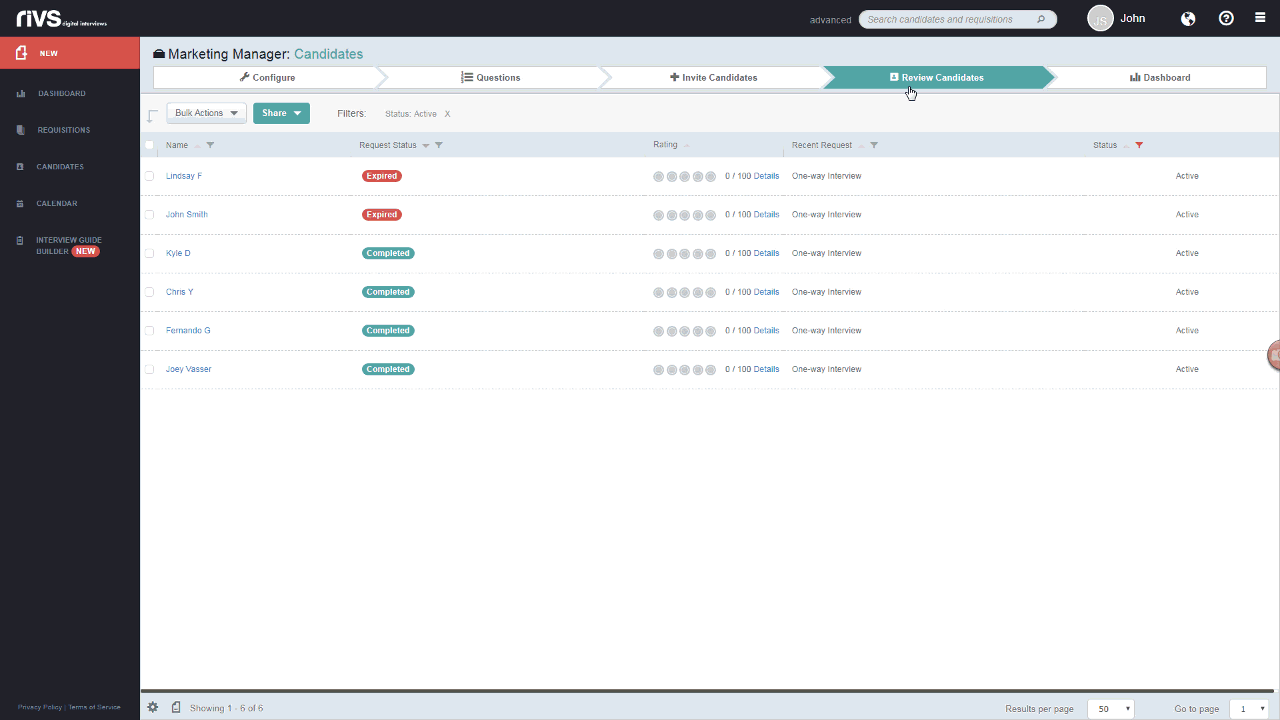
Task: Click the Request Status column filter funnel
Action: [439, 145]
